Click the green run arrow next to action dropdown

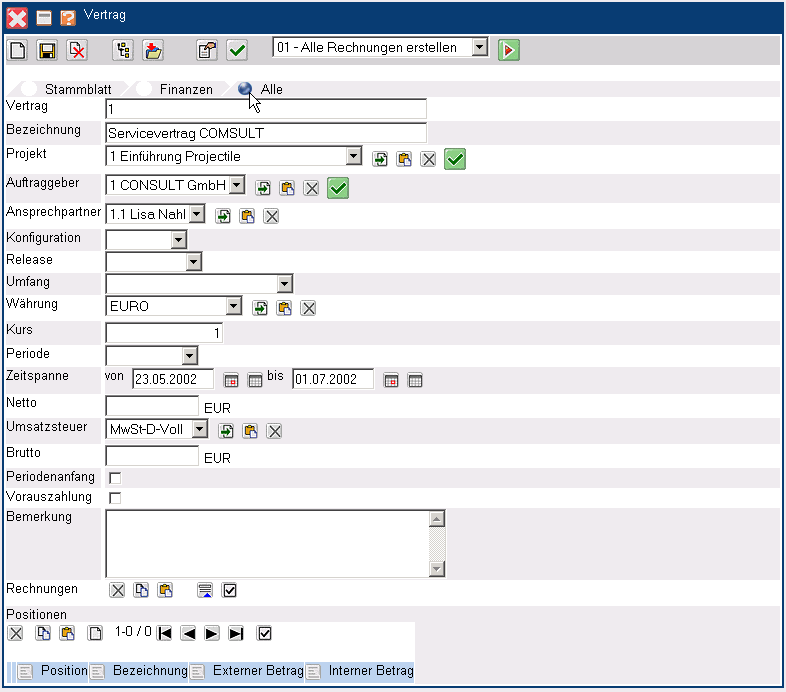coord(509,50)
